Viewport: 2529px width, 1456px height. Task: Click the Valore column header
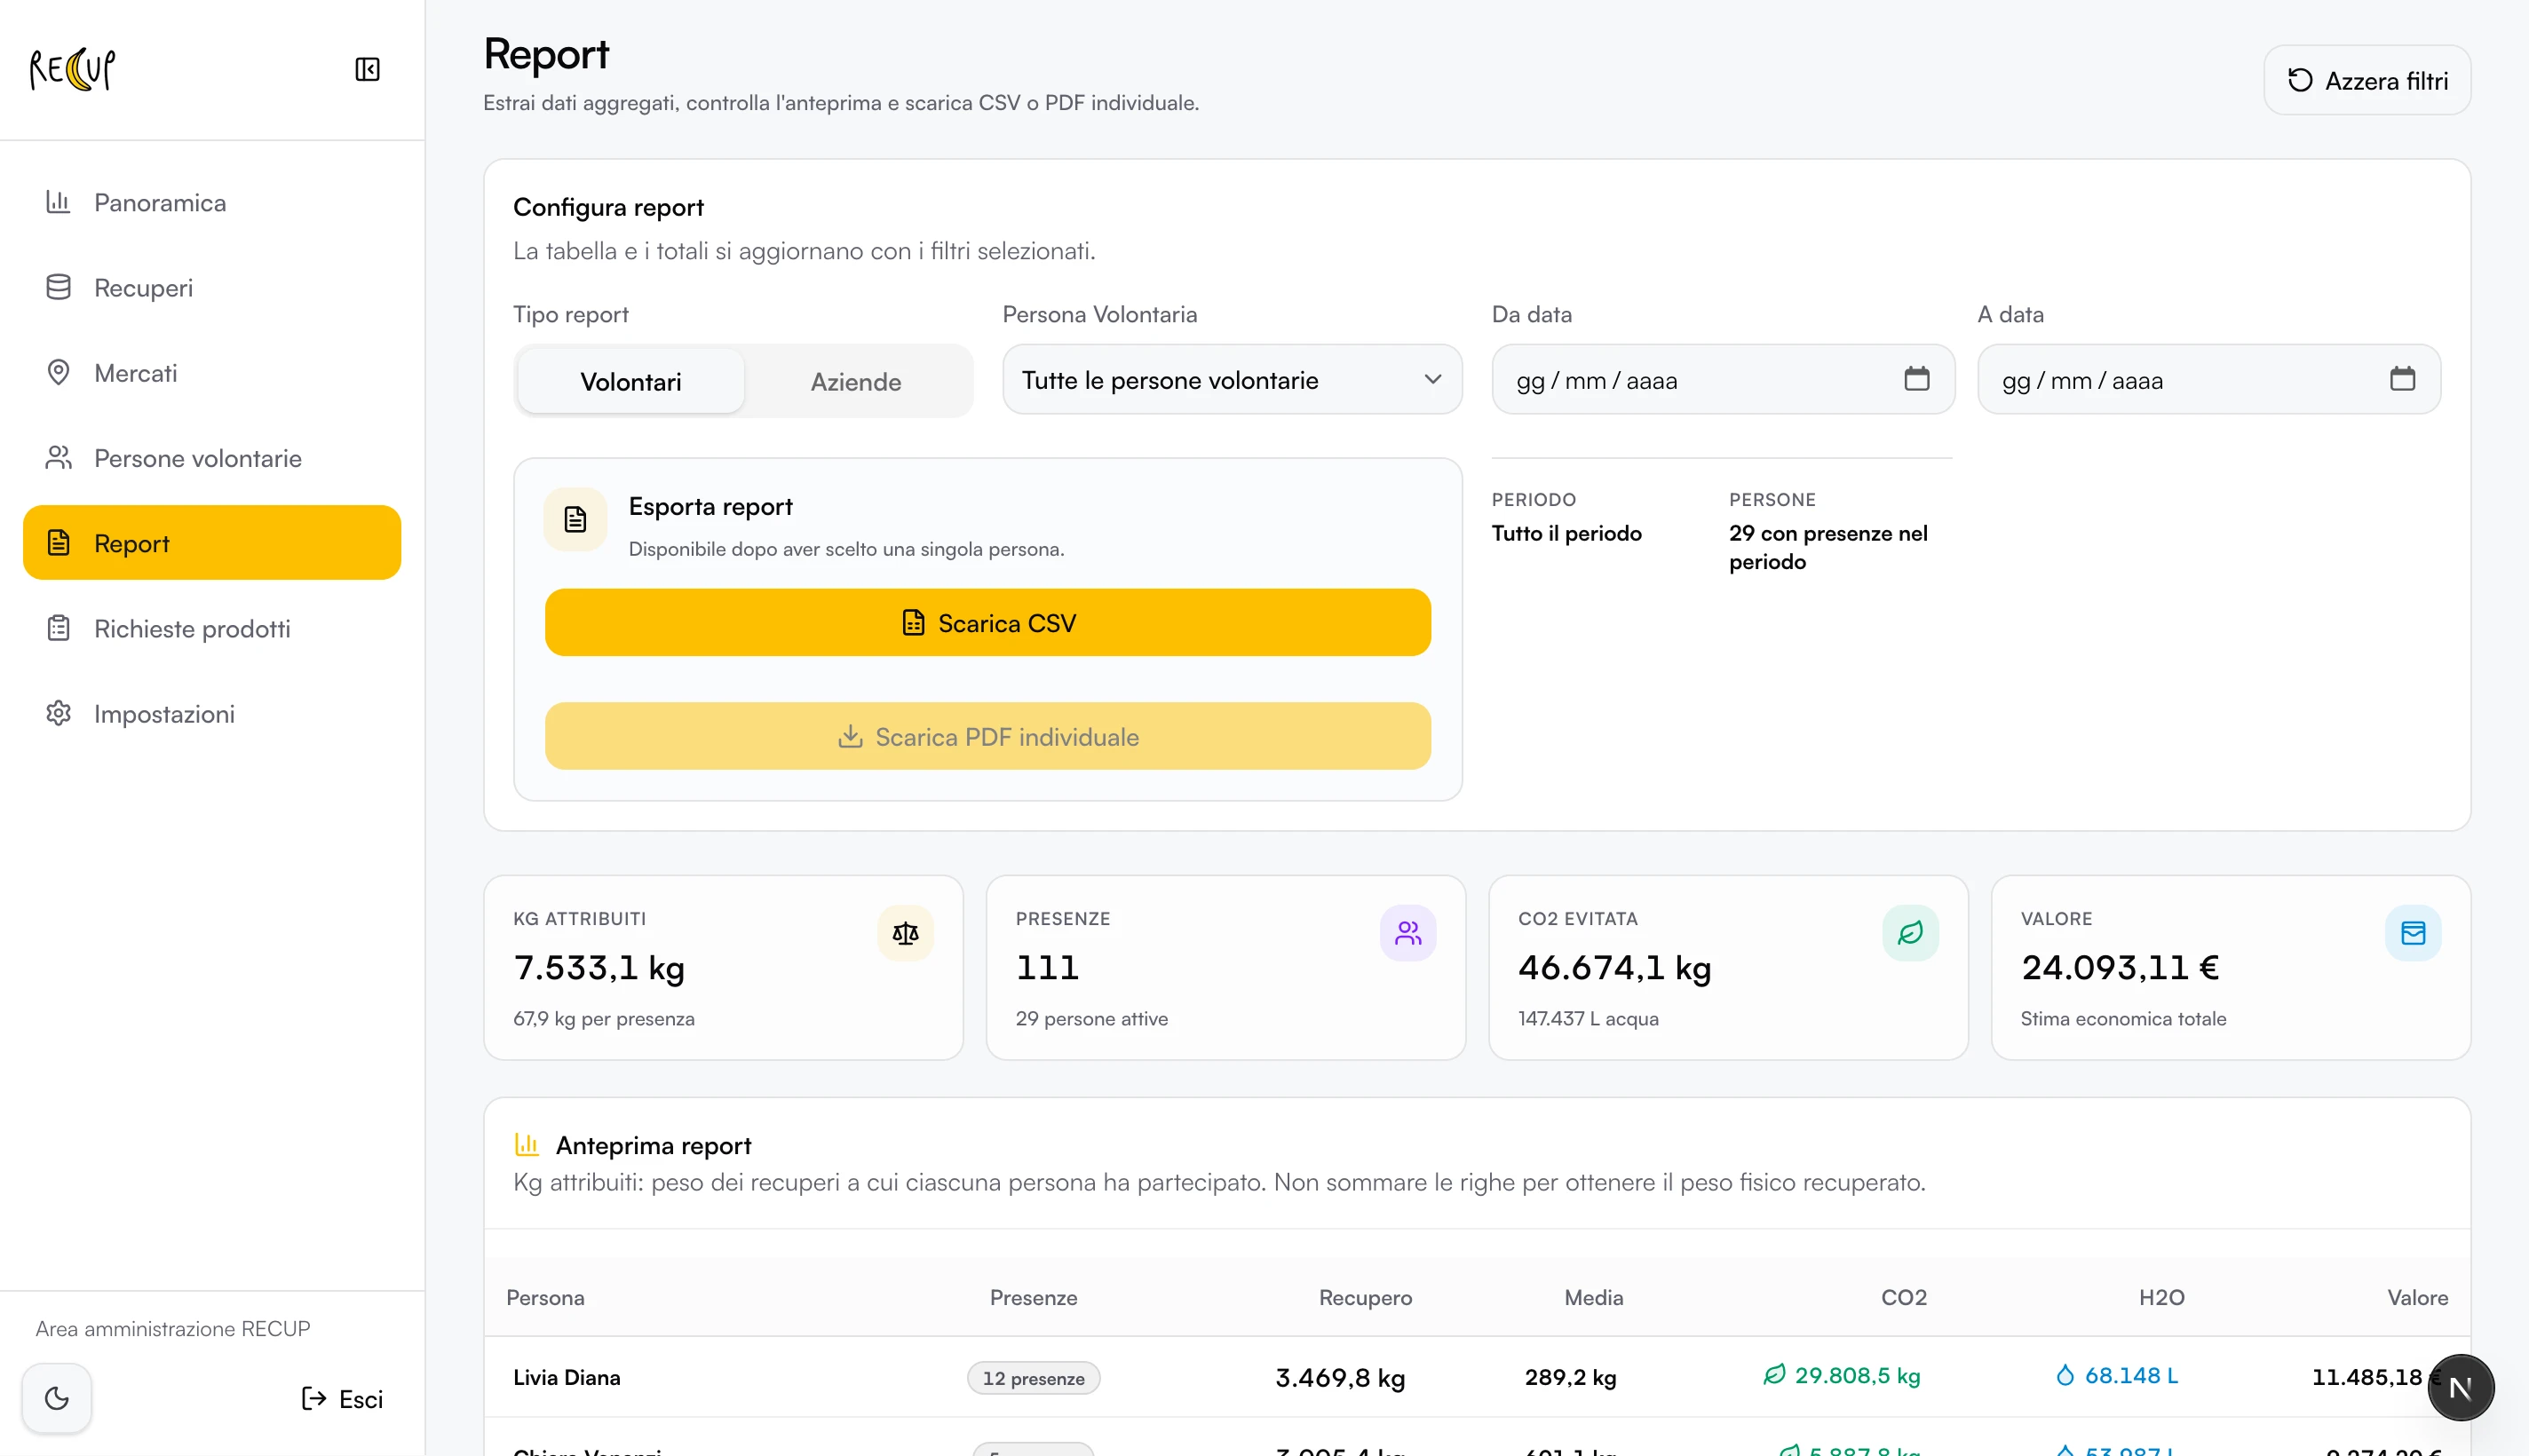coord(2417,1297)
